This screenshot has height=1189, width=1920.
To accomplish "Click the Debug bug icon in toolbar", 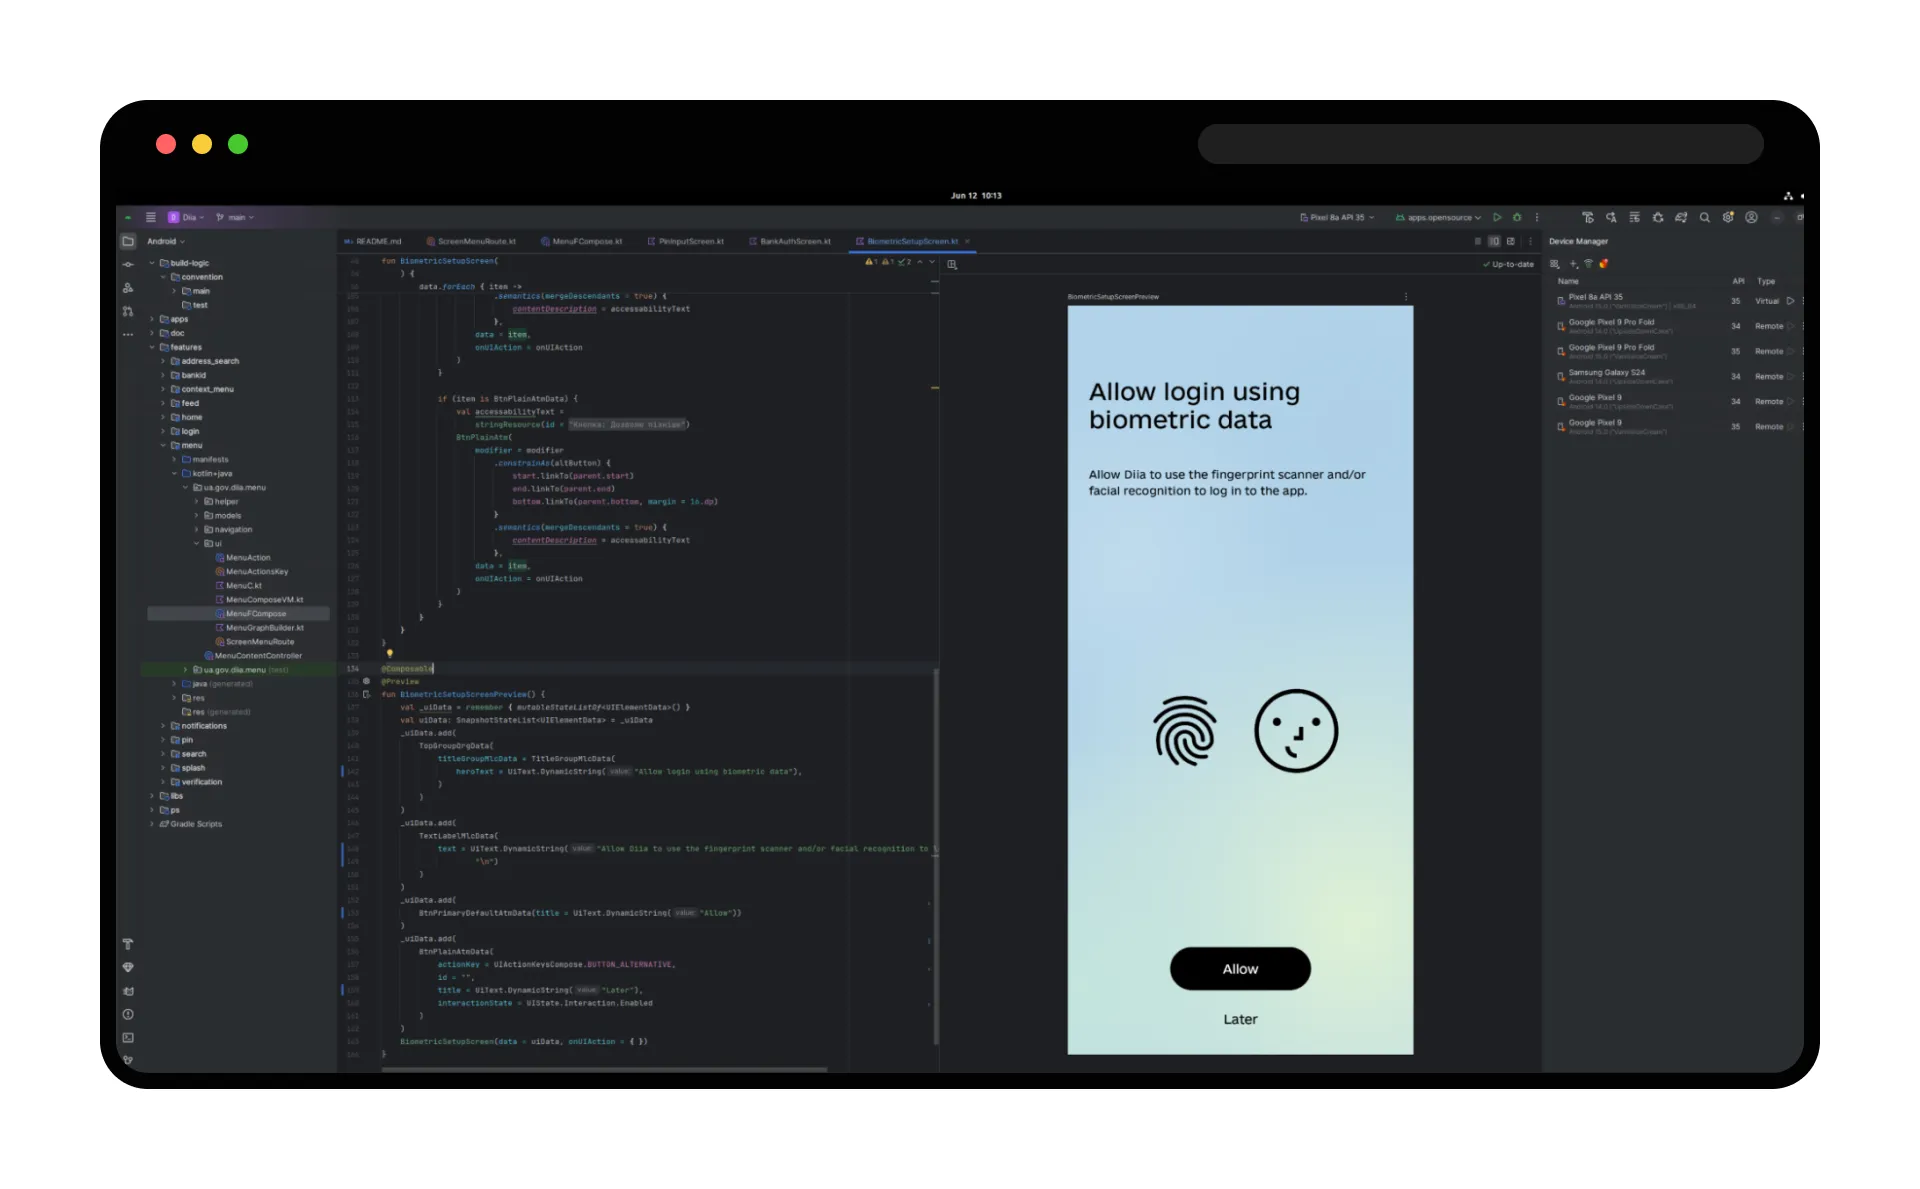I will [x=1517, y=217].
